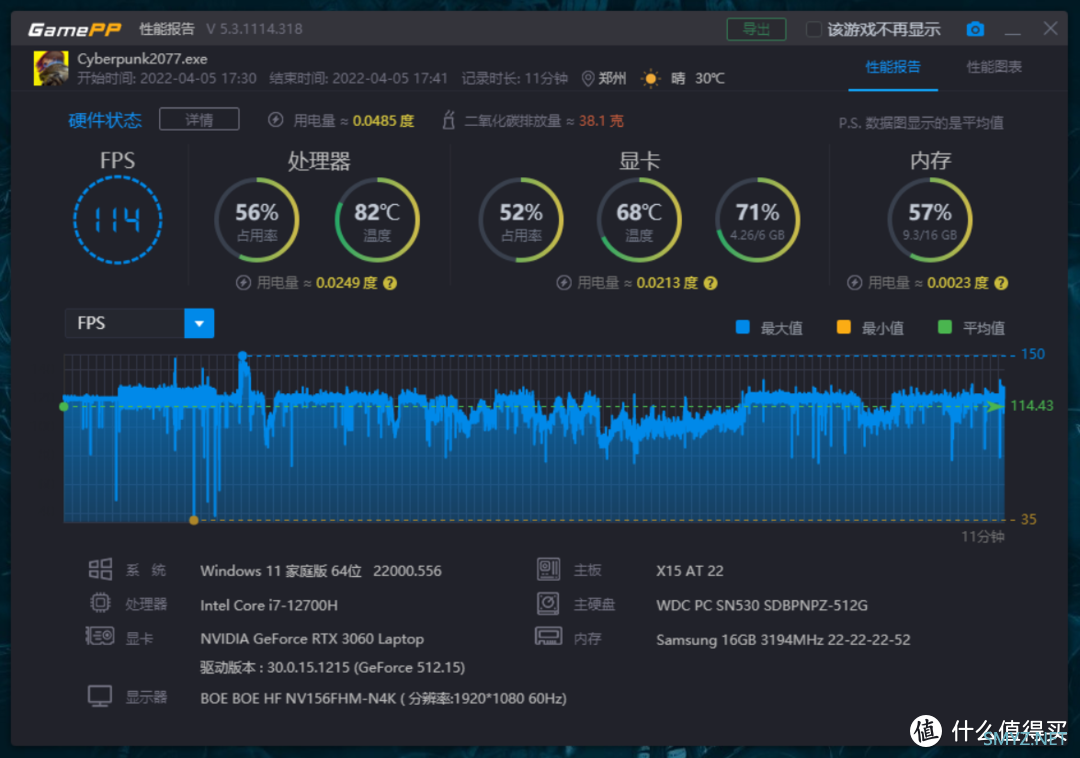The image size is (1080, 758).
Task: Click the Intel Core i7-12700H text
Action: pyautogui.click(x=269, y=605)
